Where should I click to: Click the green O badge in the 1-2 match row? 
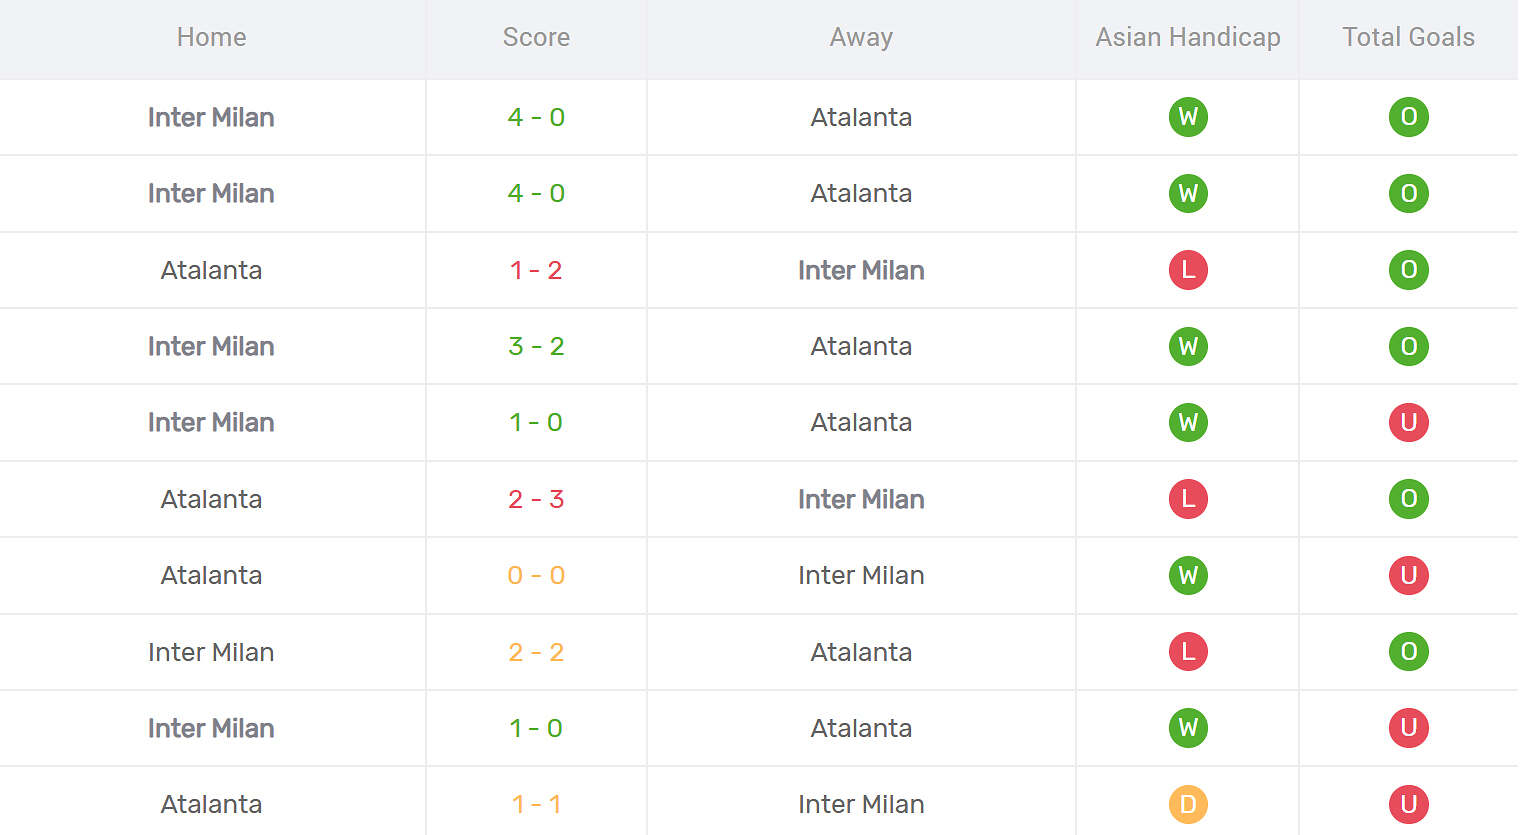(1408, 270)
